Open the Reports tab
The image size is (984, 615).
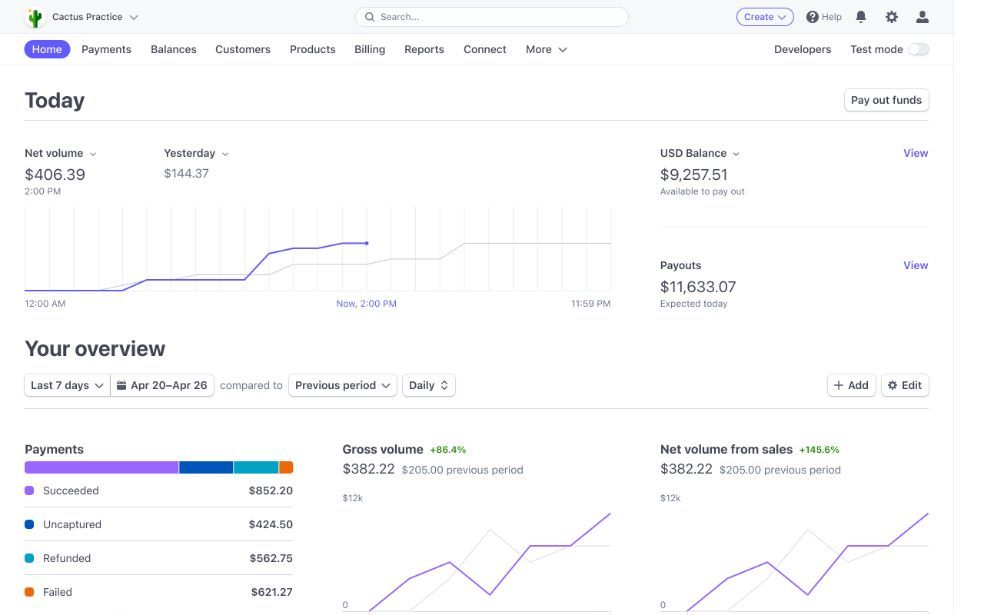424,49
